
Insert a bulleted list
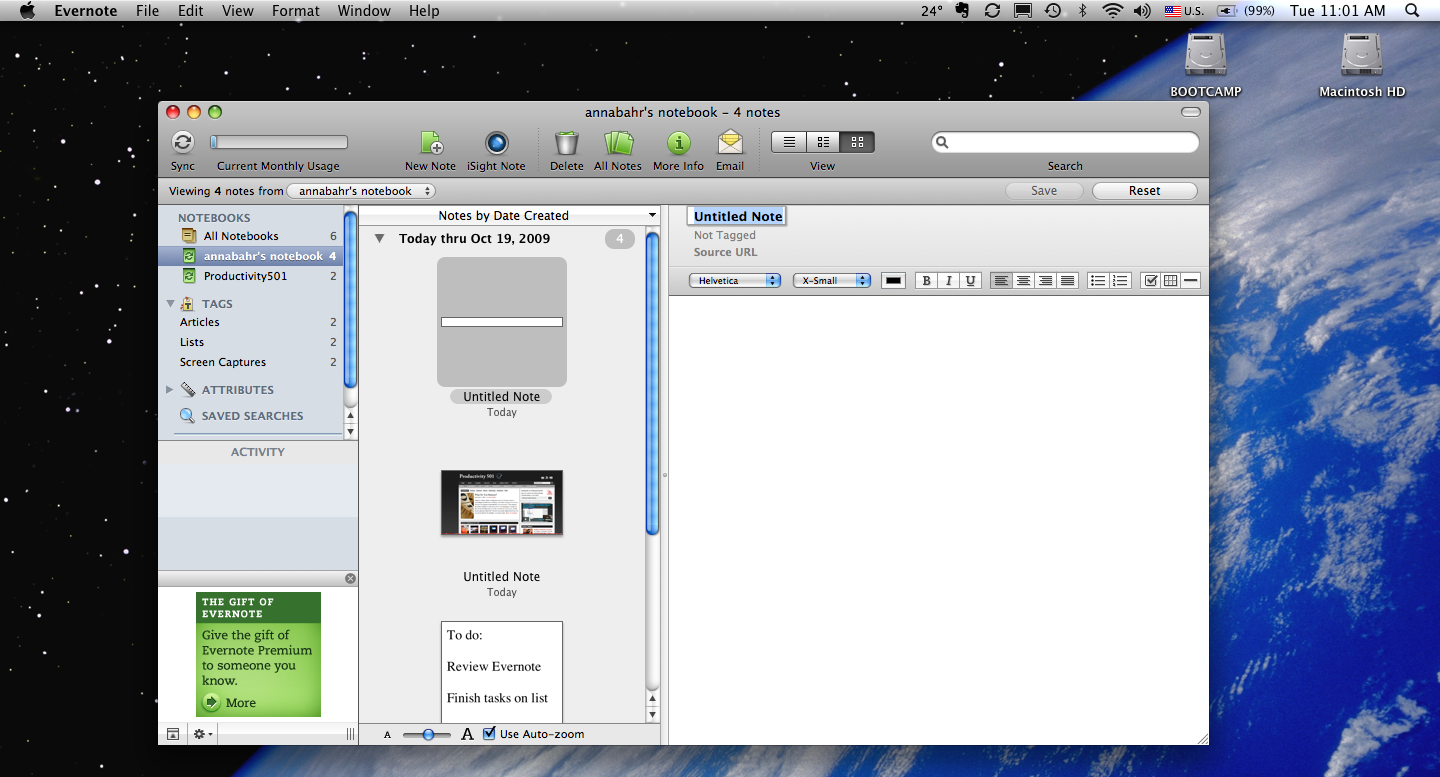pos(1098,281)
